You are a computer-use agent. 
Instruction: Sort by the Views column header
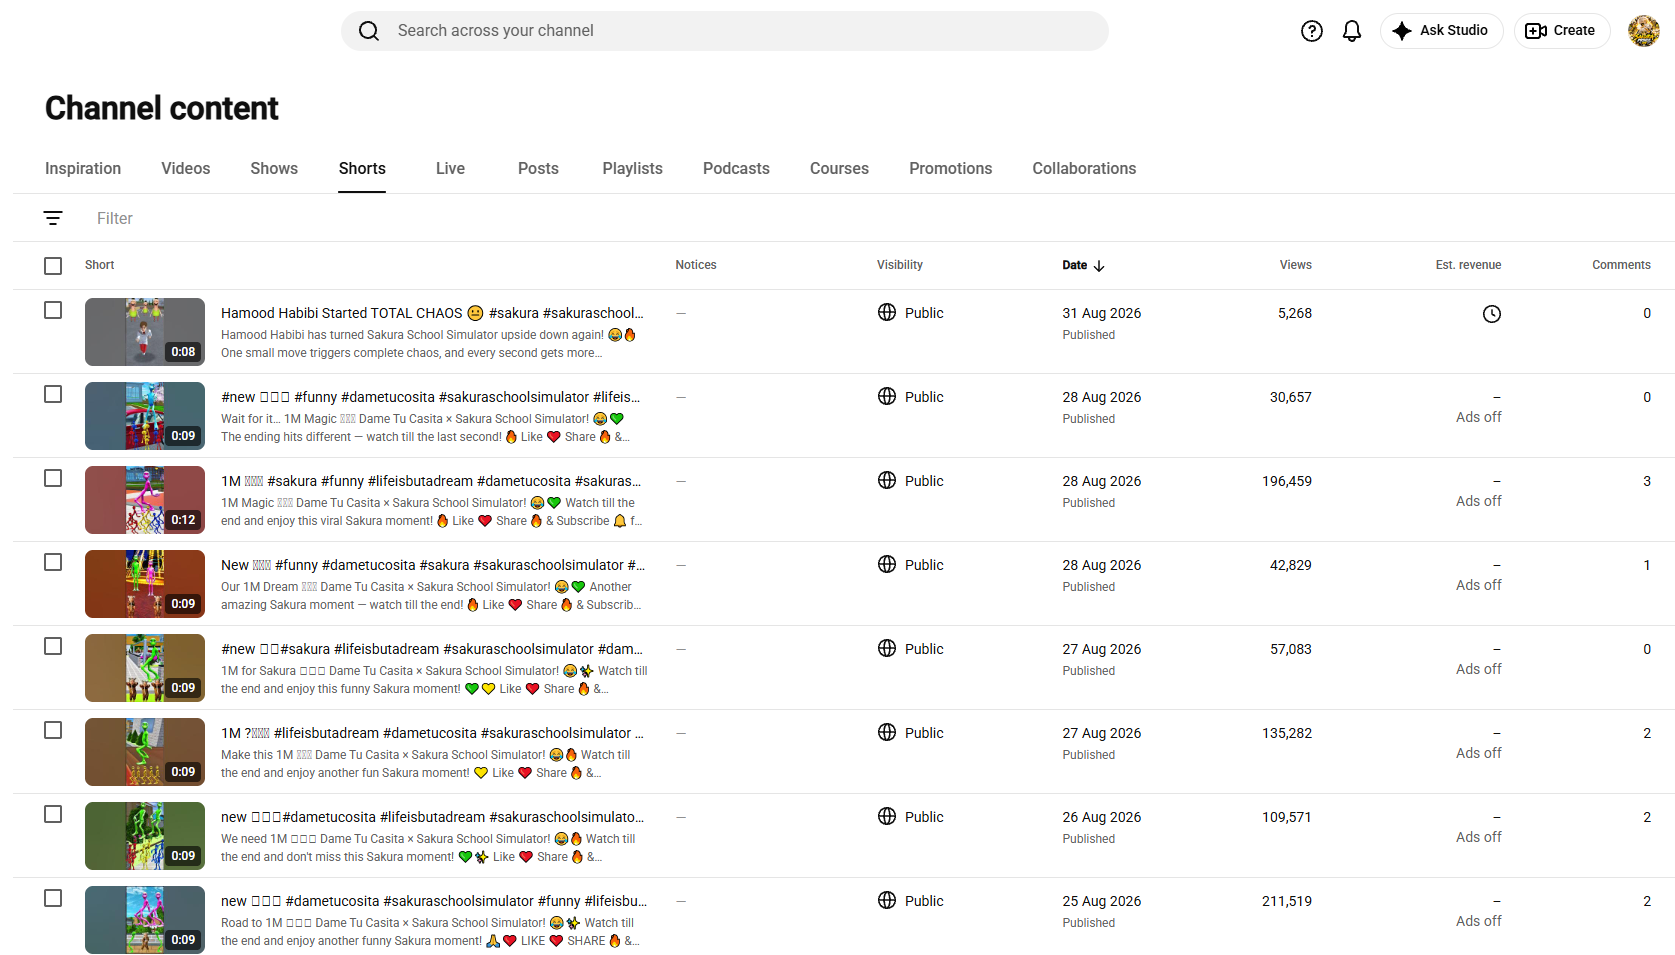(x=1295, y=265)
